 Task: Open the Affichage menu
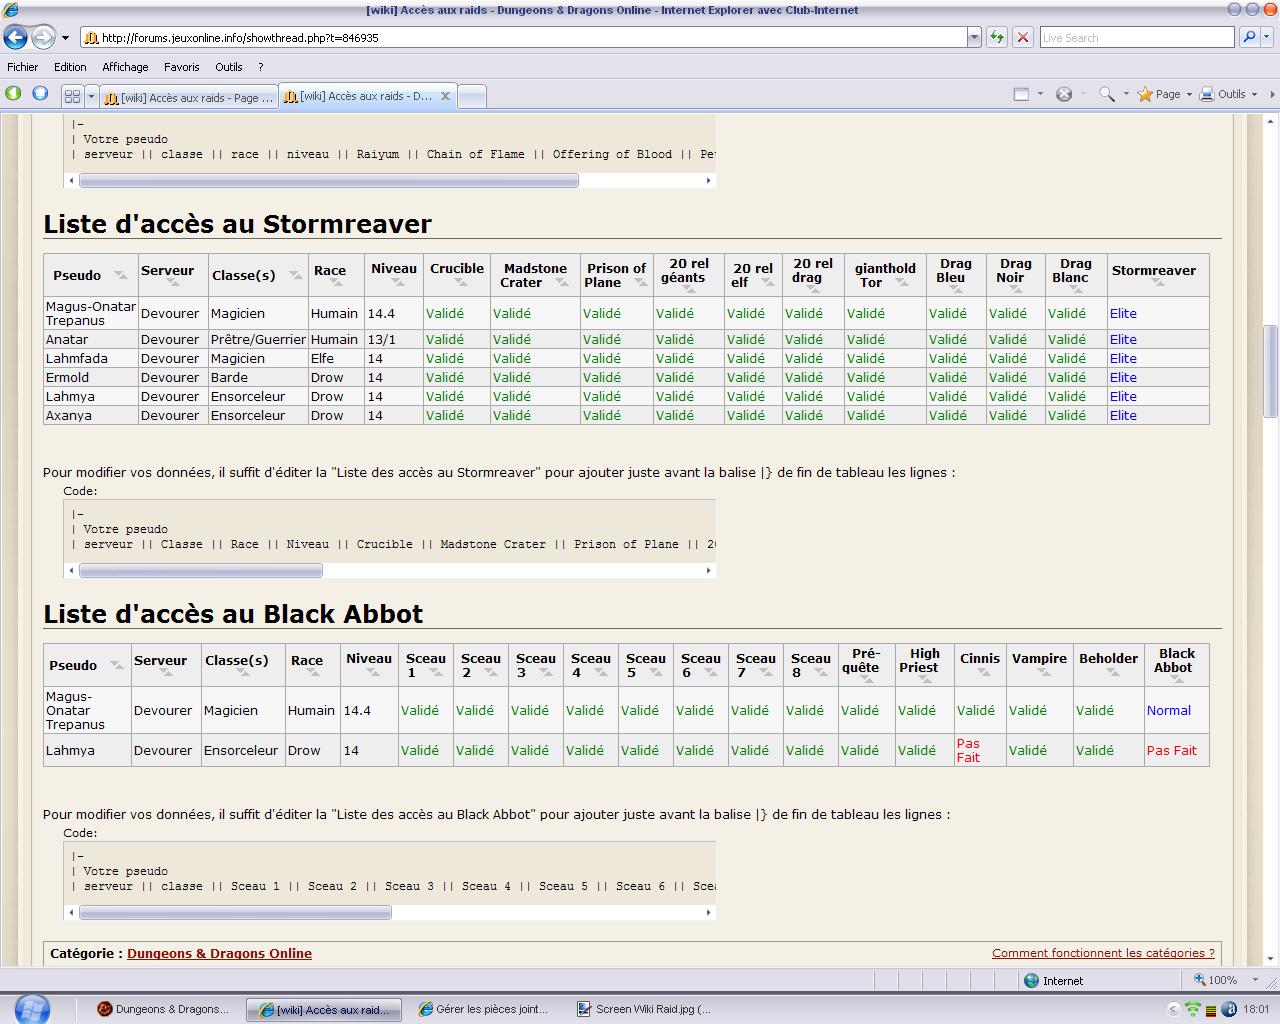tap(125, 67)
